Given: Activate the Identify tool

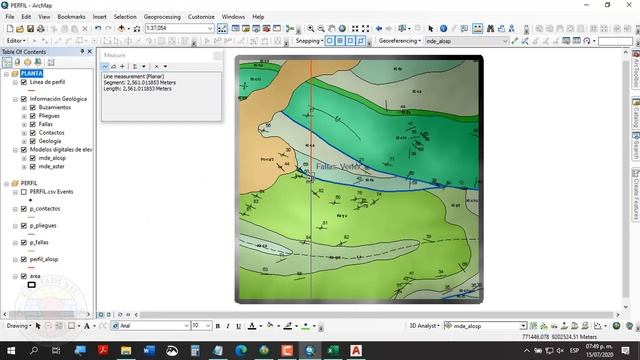Looking at the screenshot, I should point(443,29).
